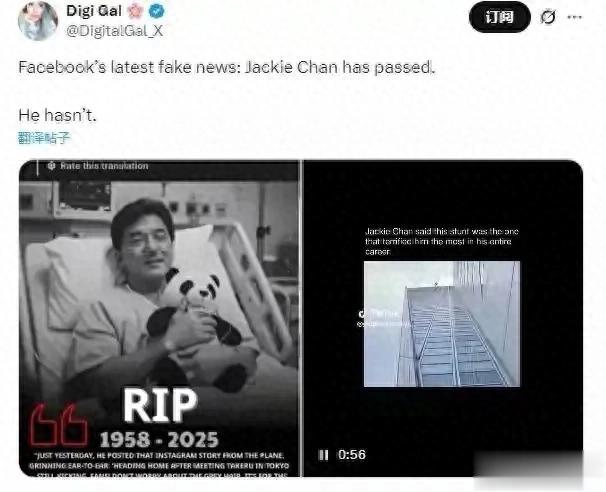Click the Rate this translation gear icon

[x=51, y=166]
